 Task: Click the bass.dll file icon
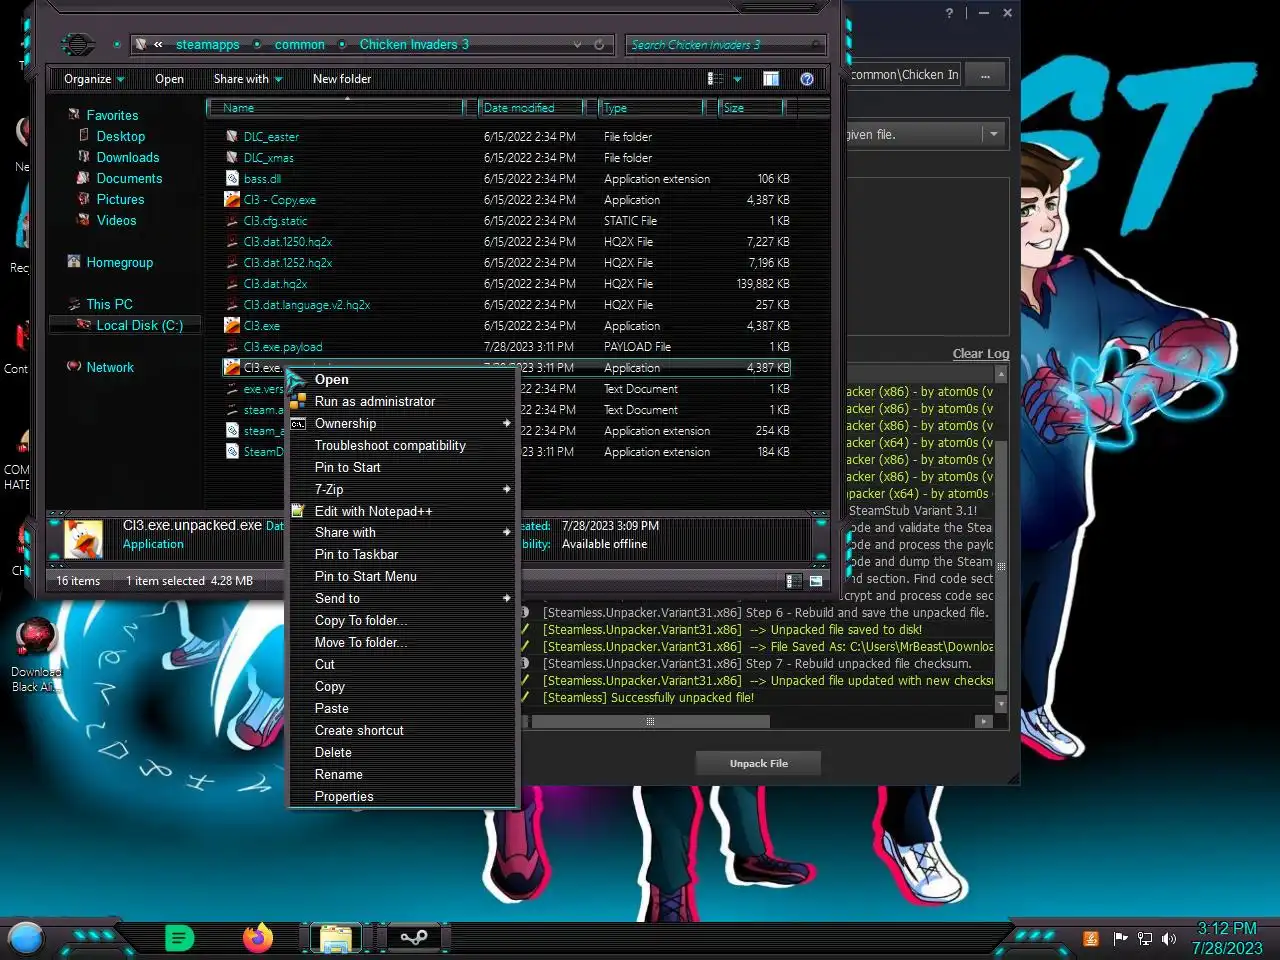tap(232, 179)
